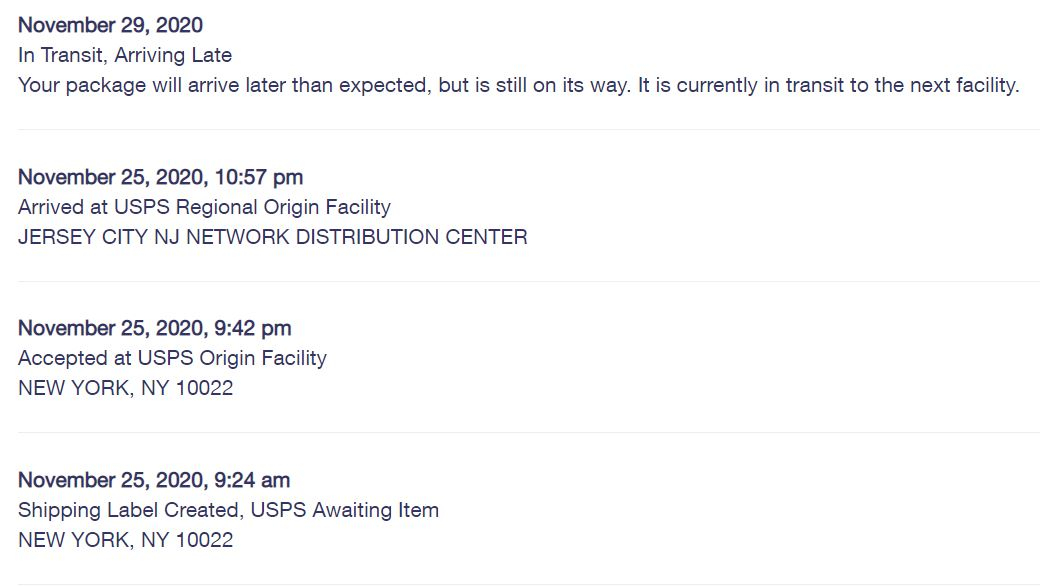
Task: Select the In Transit, Arriving Late status
Action: coord(125,55)
